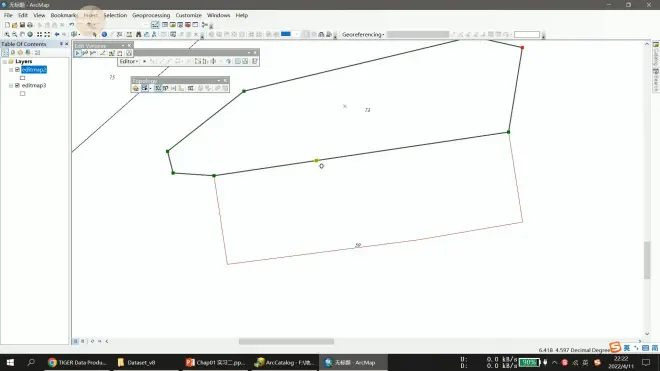Toggle visibility checkbox for editmap2 layer
The height and width of the screenshot is (371, 660).
[17, 69]
